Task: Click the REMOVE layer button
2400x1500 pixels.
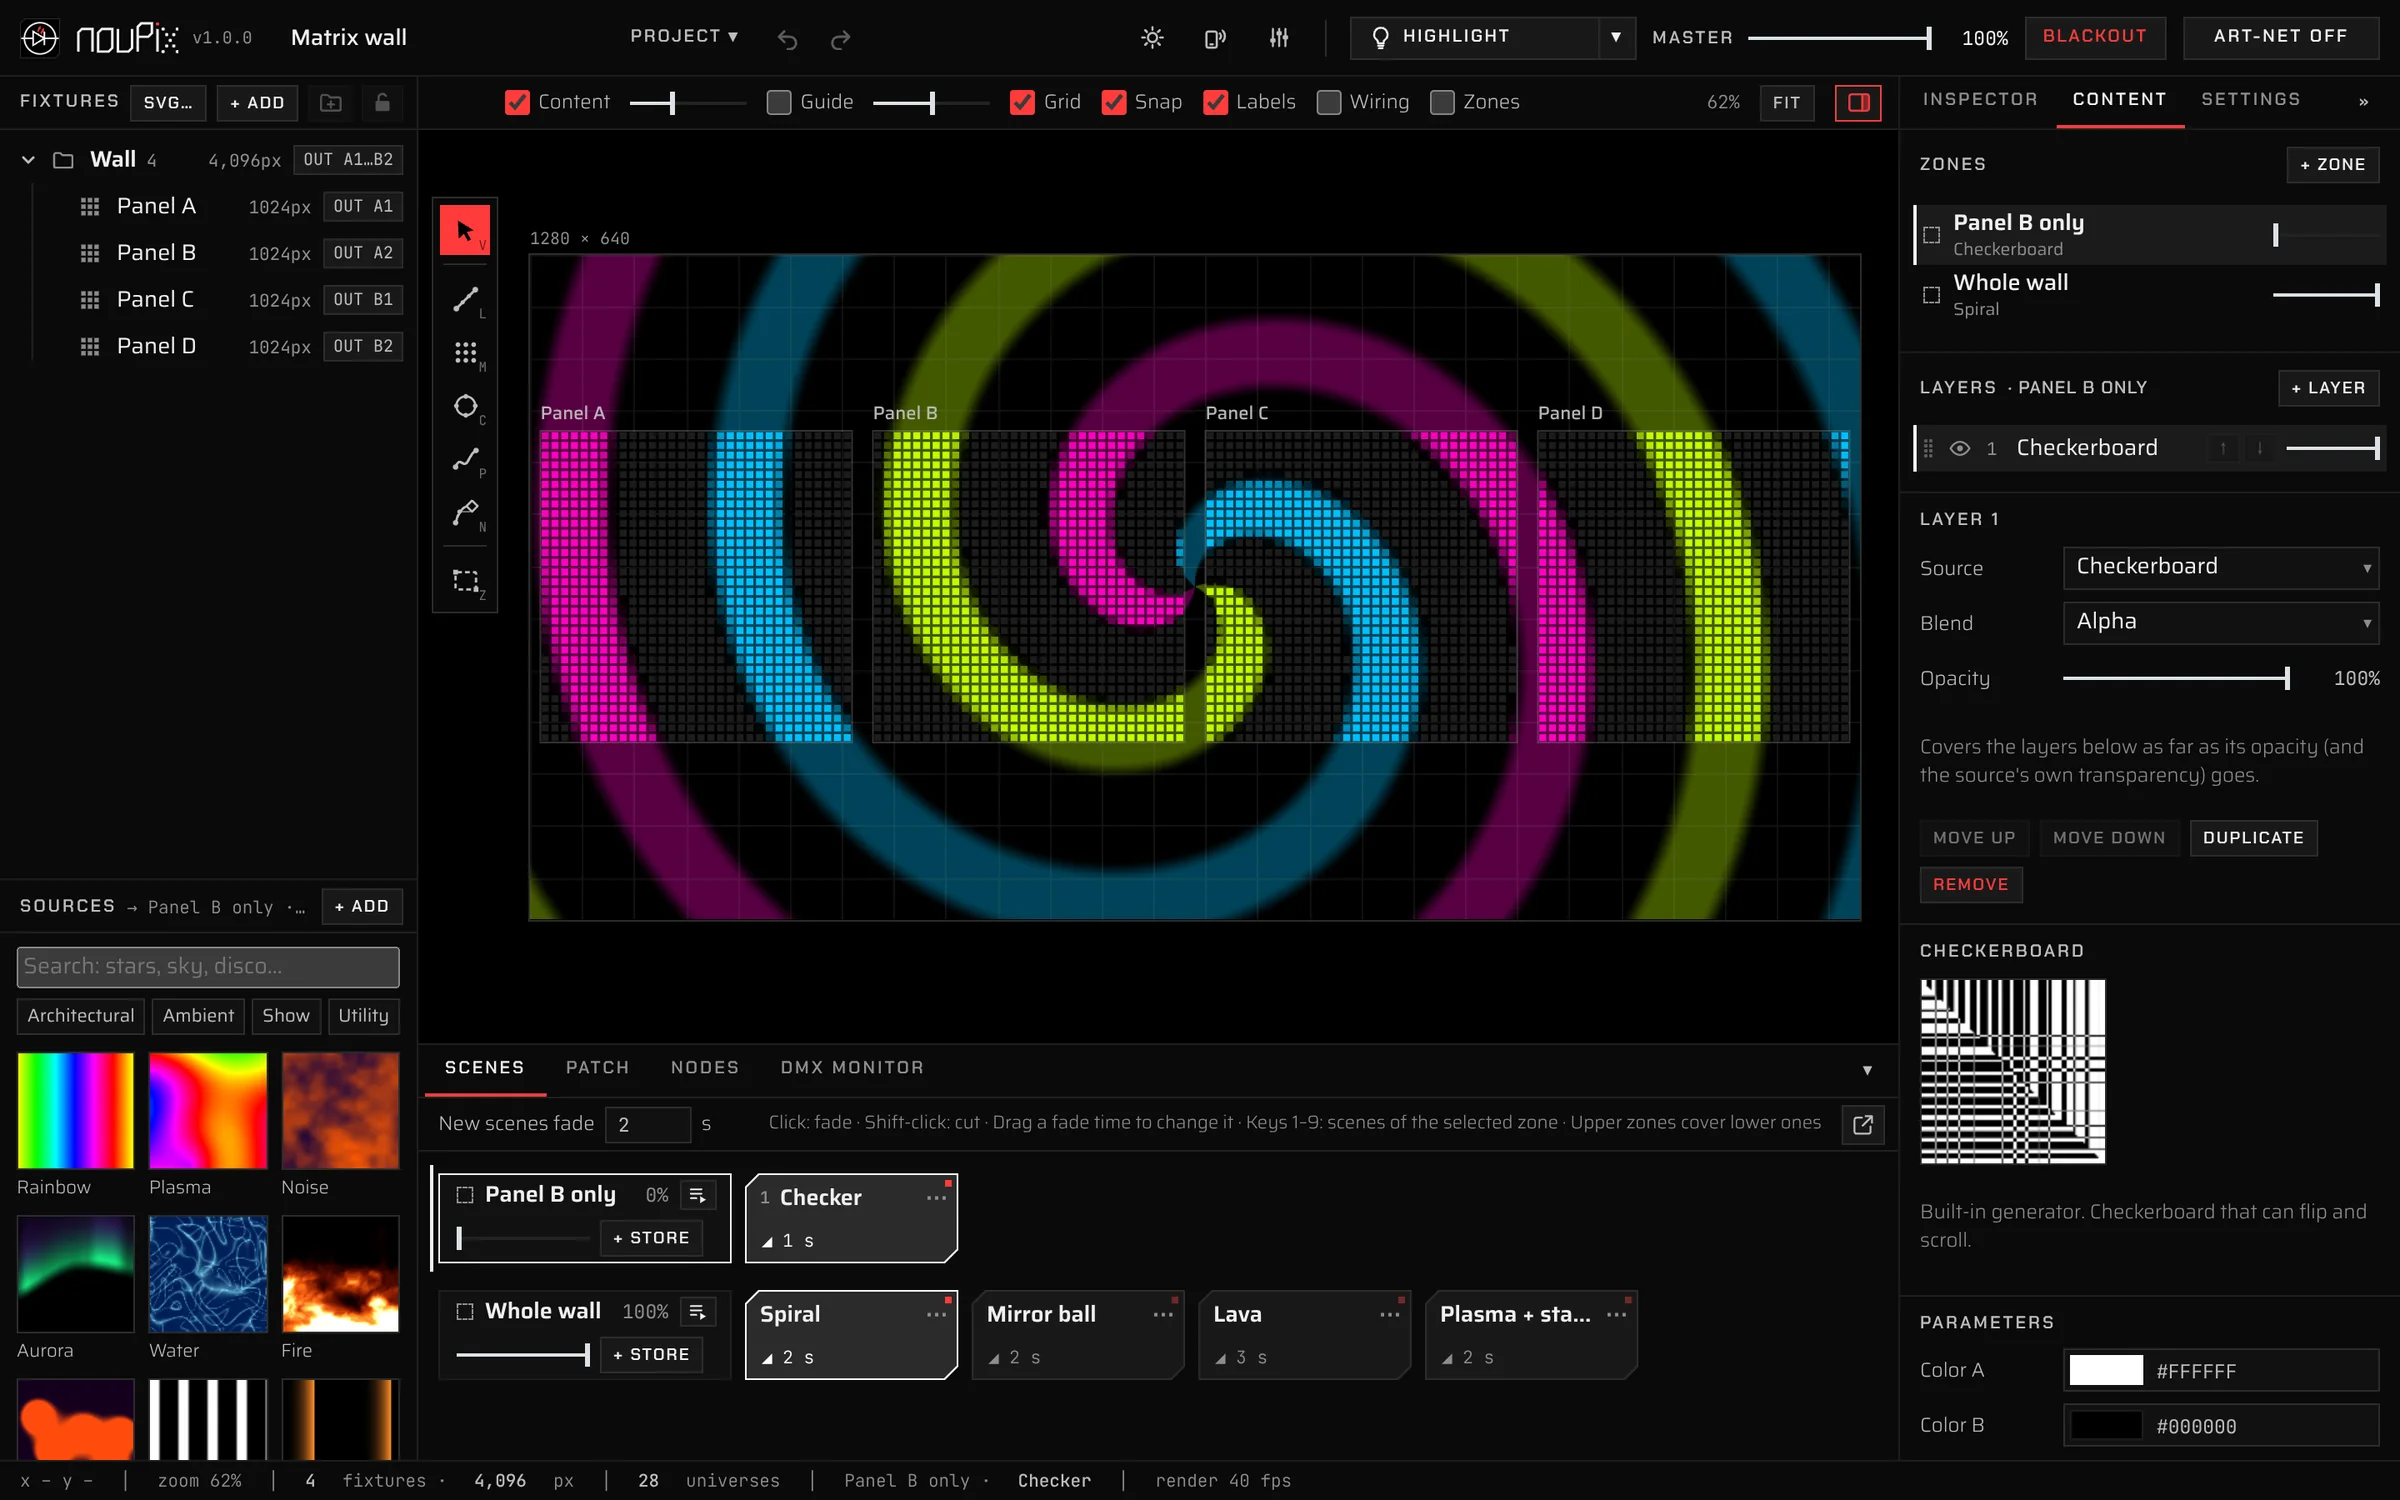Action: (1970, 885)
